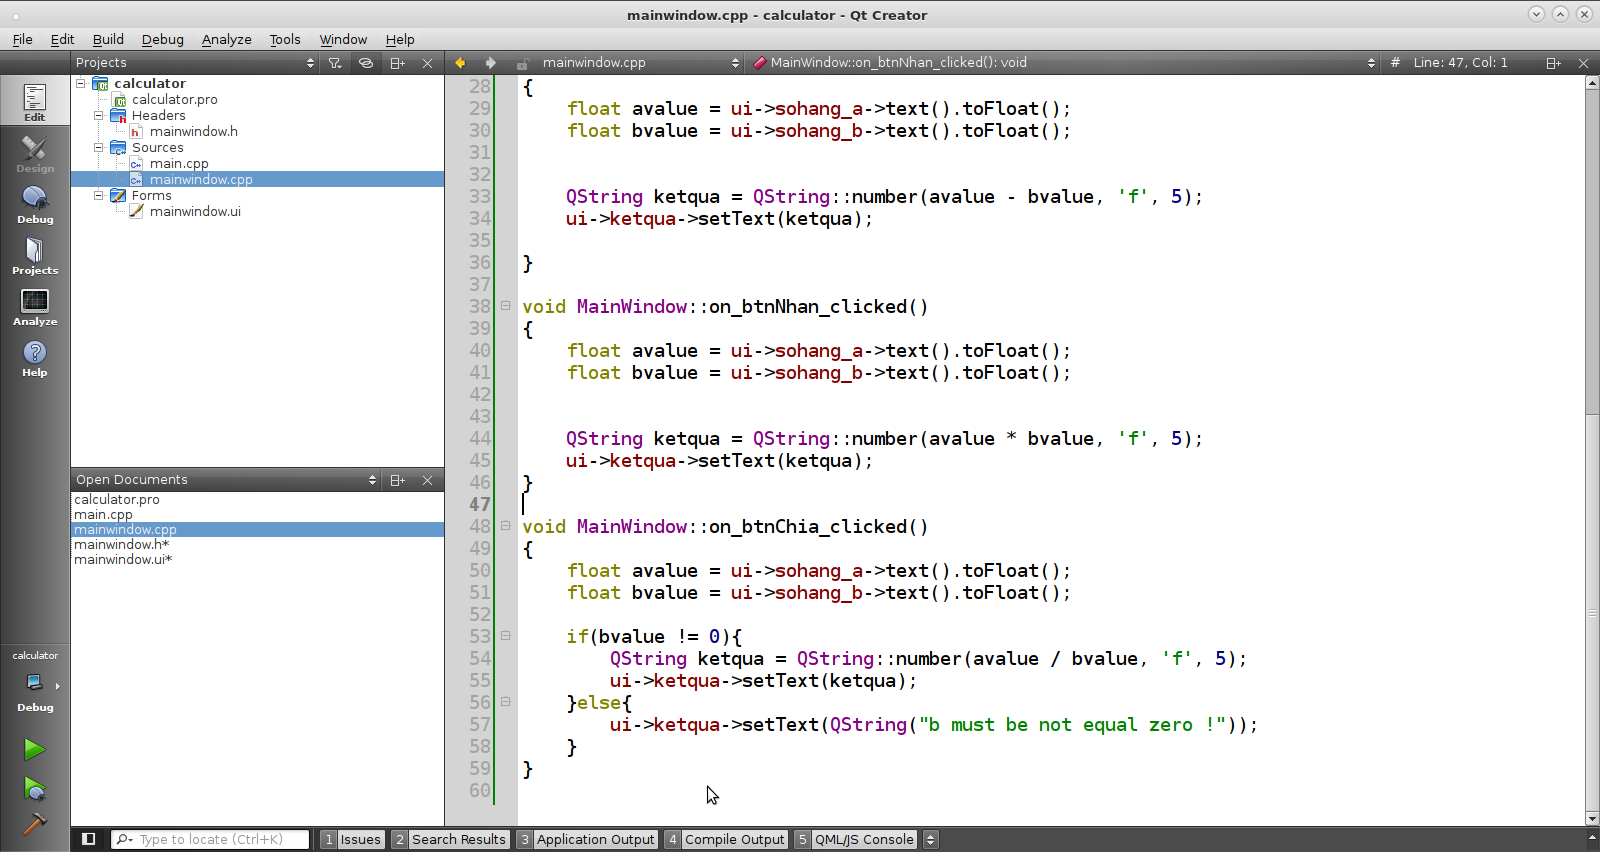This screenshot has height=852, width=1600.
Task: Open Projects mode in sidebar
Action: [35, 255]
